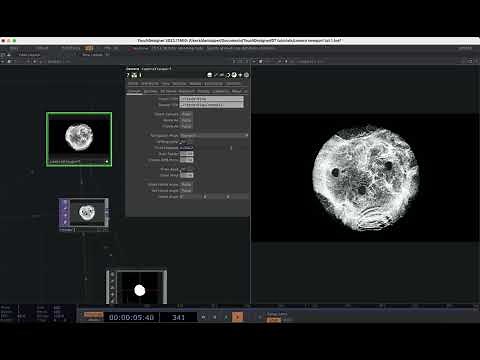This screenshot has width=480, height=360.
Task: Click the orange TimeCode mode button
Action: tap(93, 314)
